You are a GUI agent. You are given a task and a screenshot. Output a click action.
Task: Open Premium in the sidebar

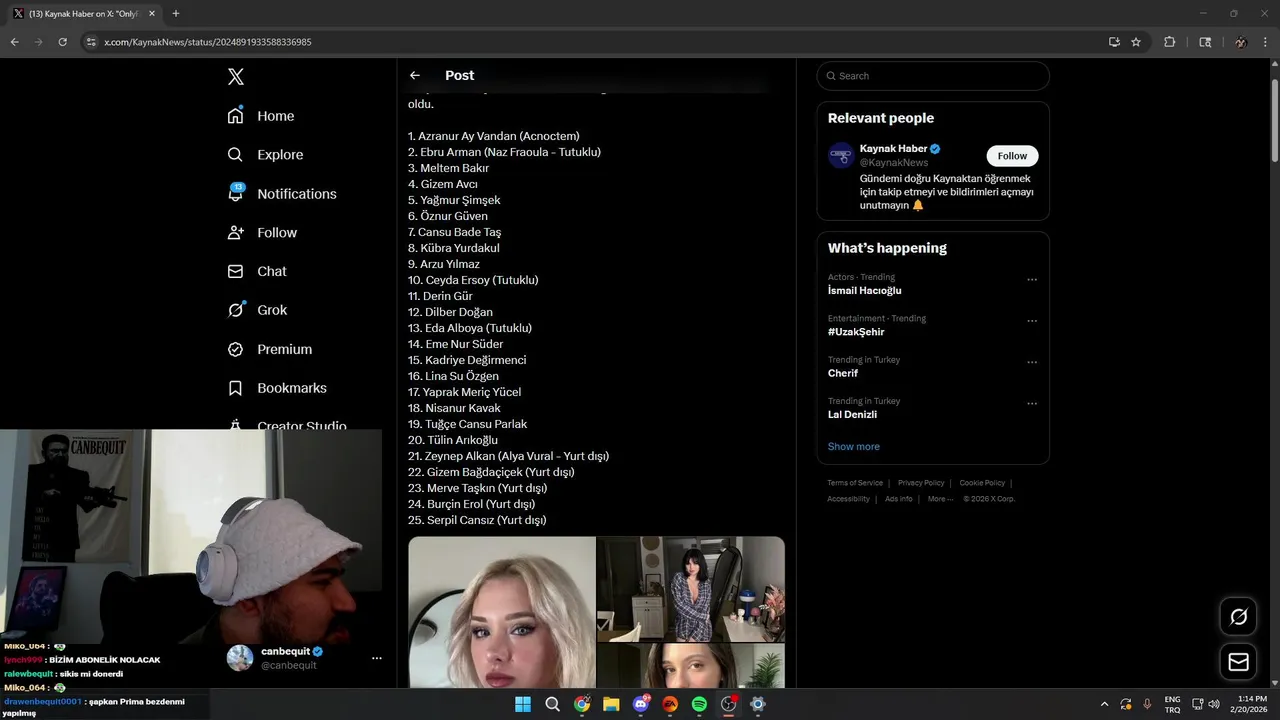coord(270,349)
